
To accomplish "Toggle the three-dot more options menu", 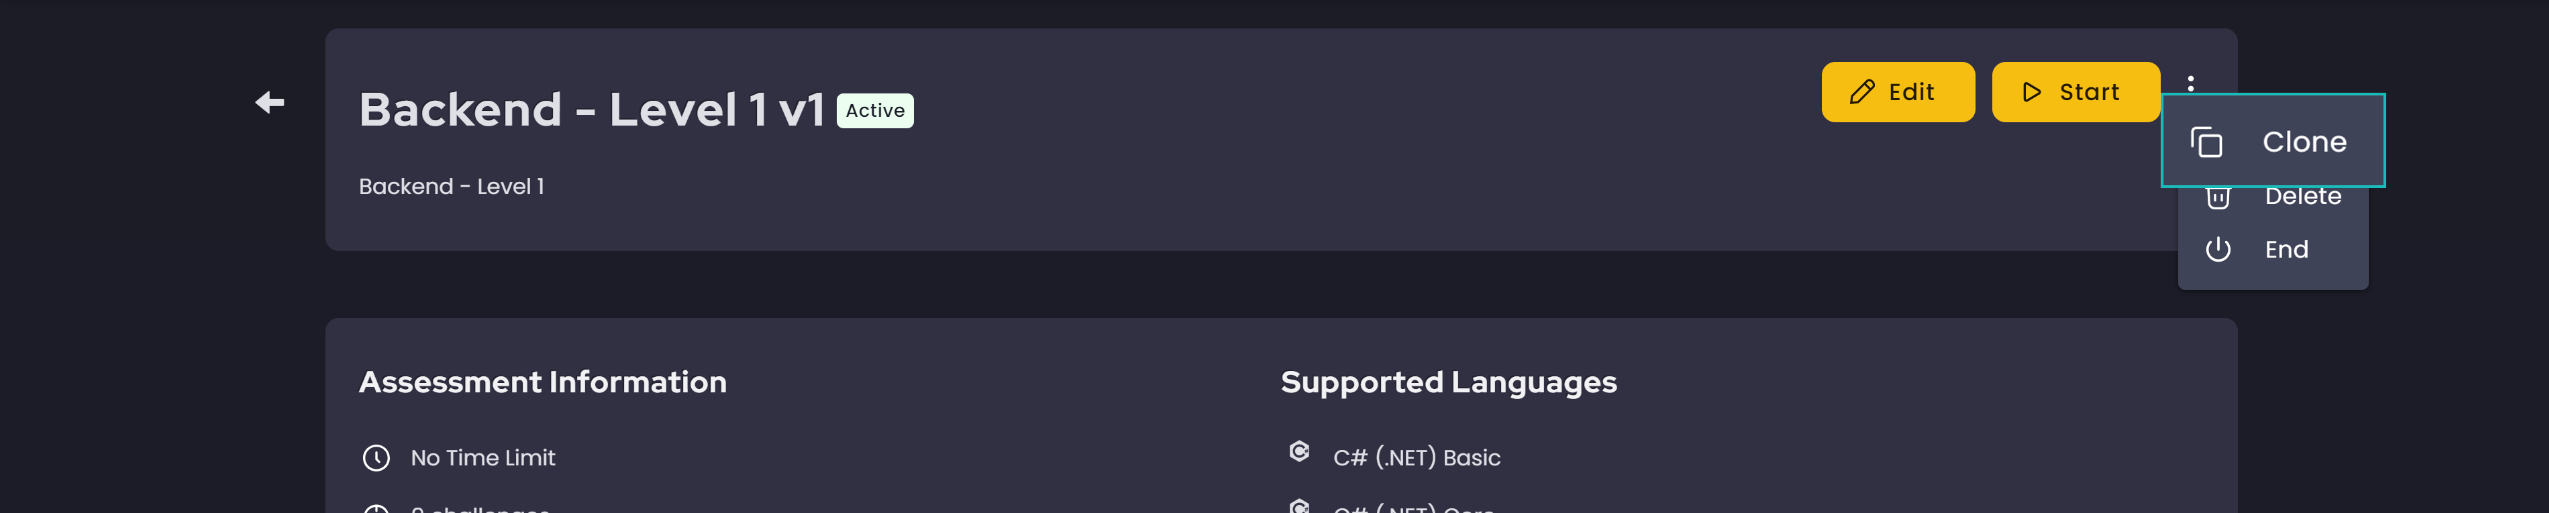I will click(2190, 83).
